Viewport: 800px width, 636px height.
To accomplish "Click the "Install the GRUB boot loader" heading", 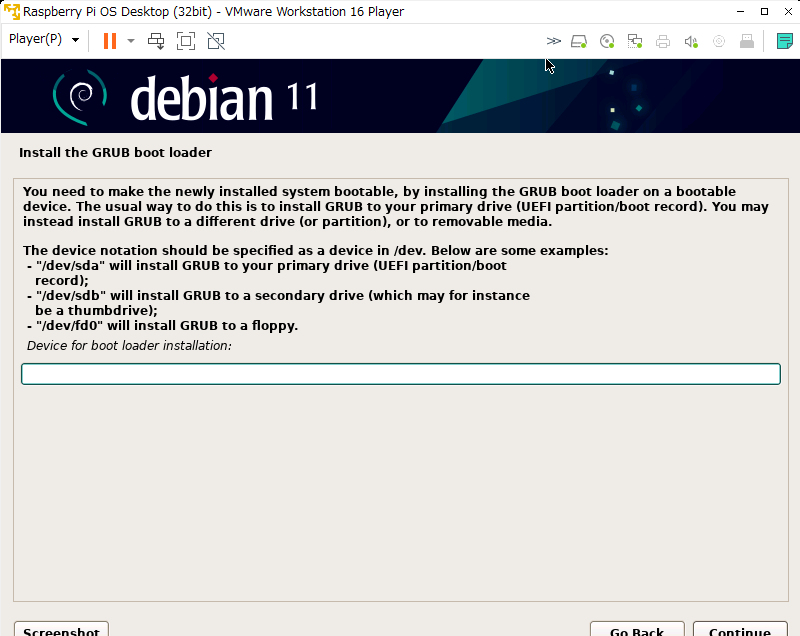I will 115,152.
